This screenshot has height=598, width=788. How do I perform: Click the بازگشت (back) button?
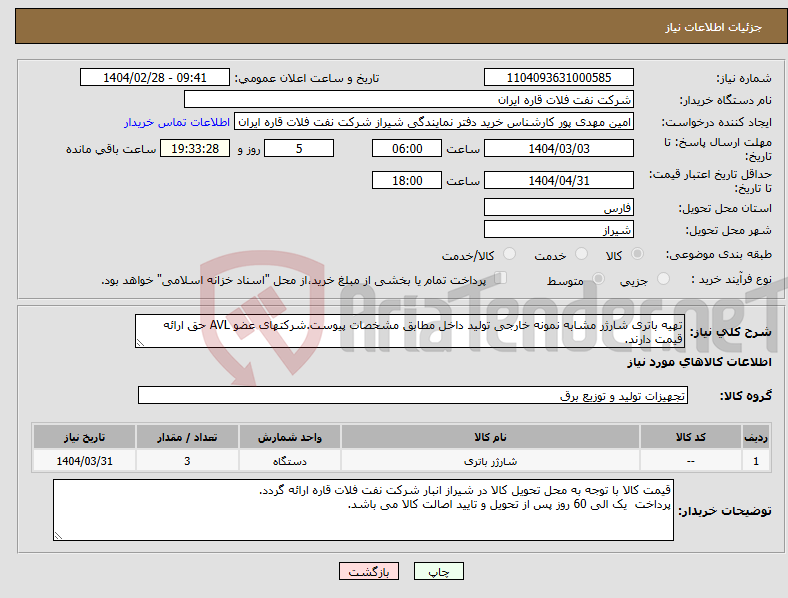(x=369, y=571)
